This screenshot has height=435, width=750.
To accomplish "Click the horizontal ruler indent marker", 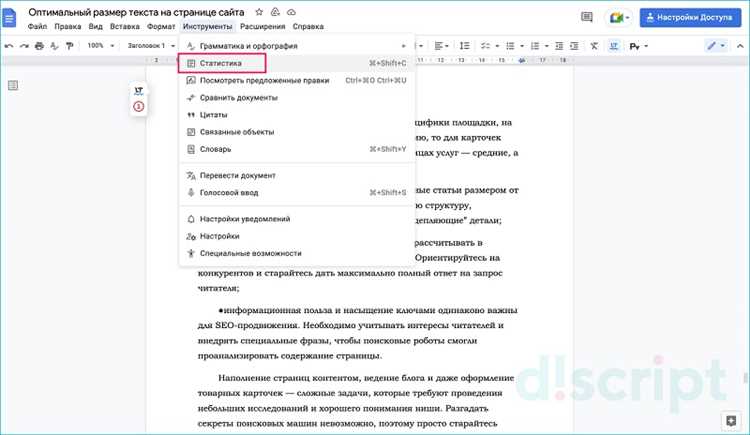I will 521,60.
